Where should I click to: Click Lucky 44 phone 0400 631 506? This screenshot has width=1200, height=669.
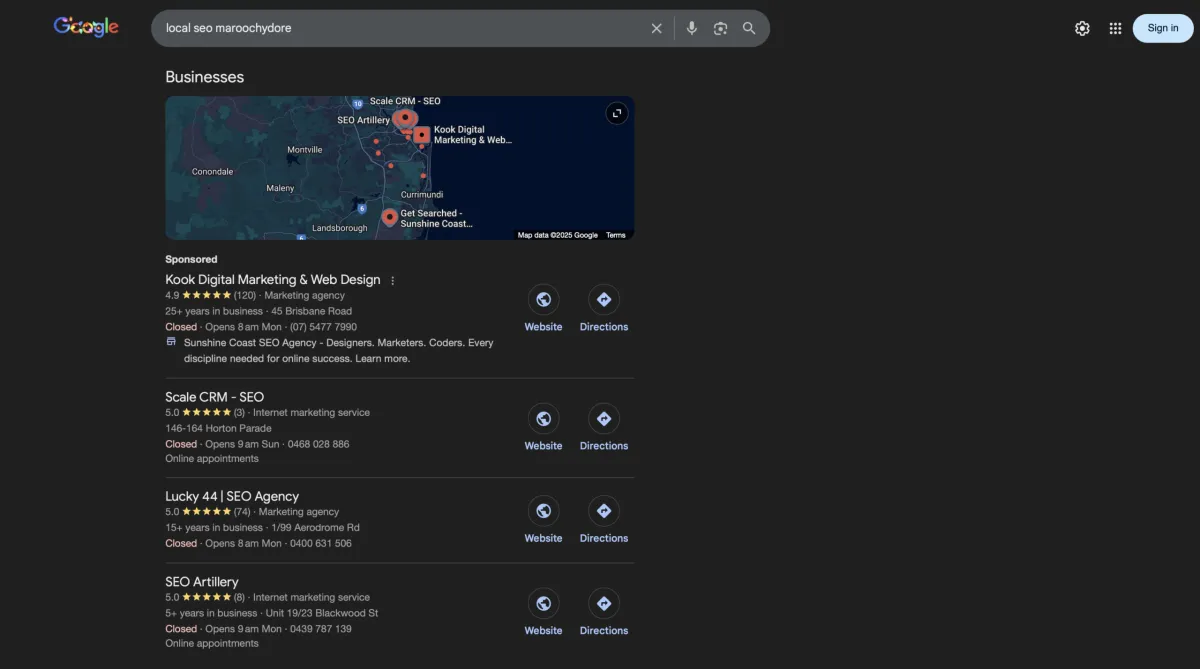point(320,544)
